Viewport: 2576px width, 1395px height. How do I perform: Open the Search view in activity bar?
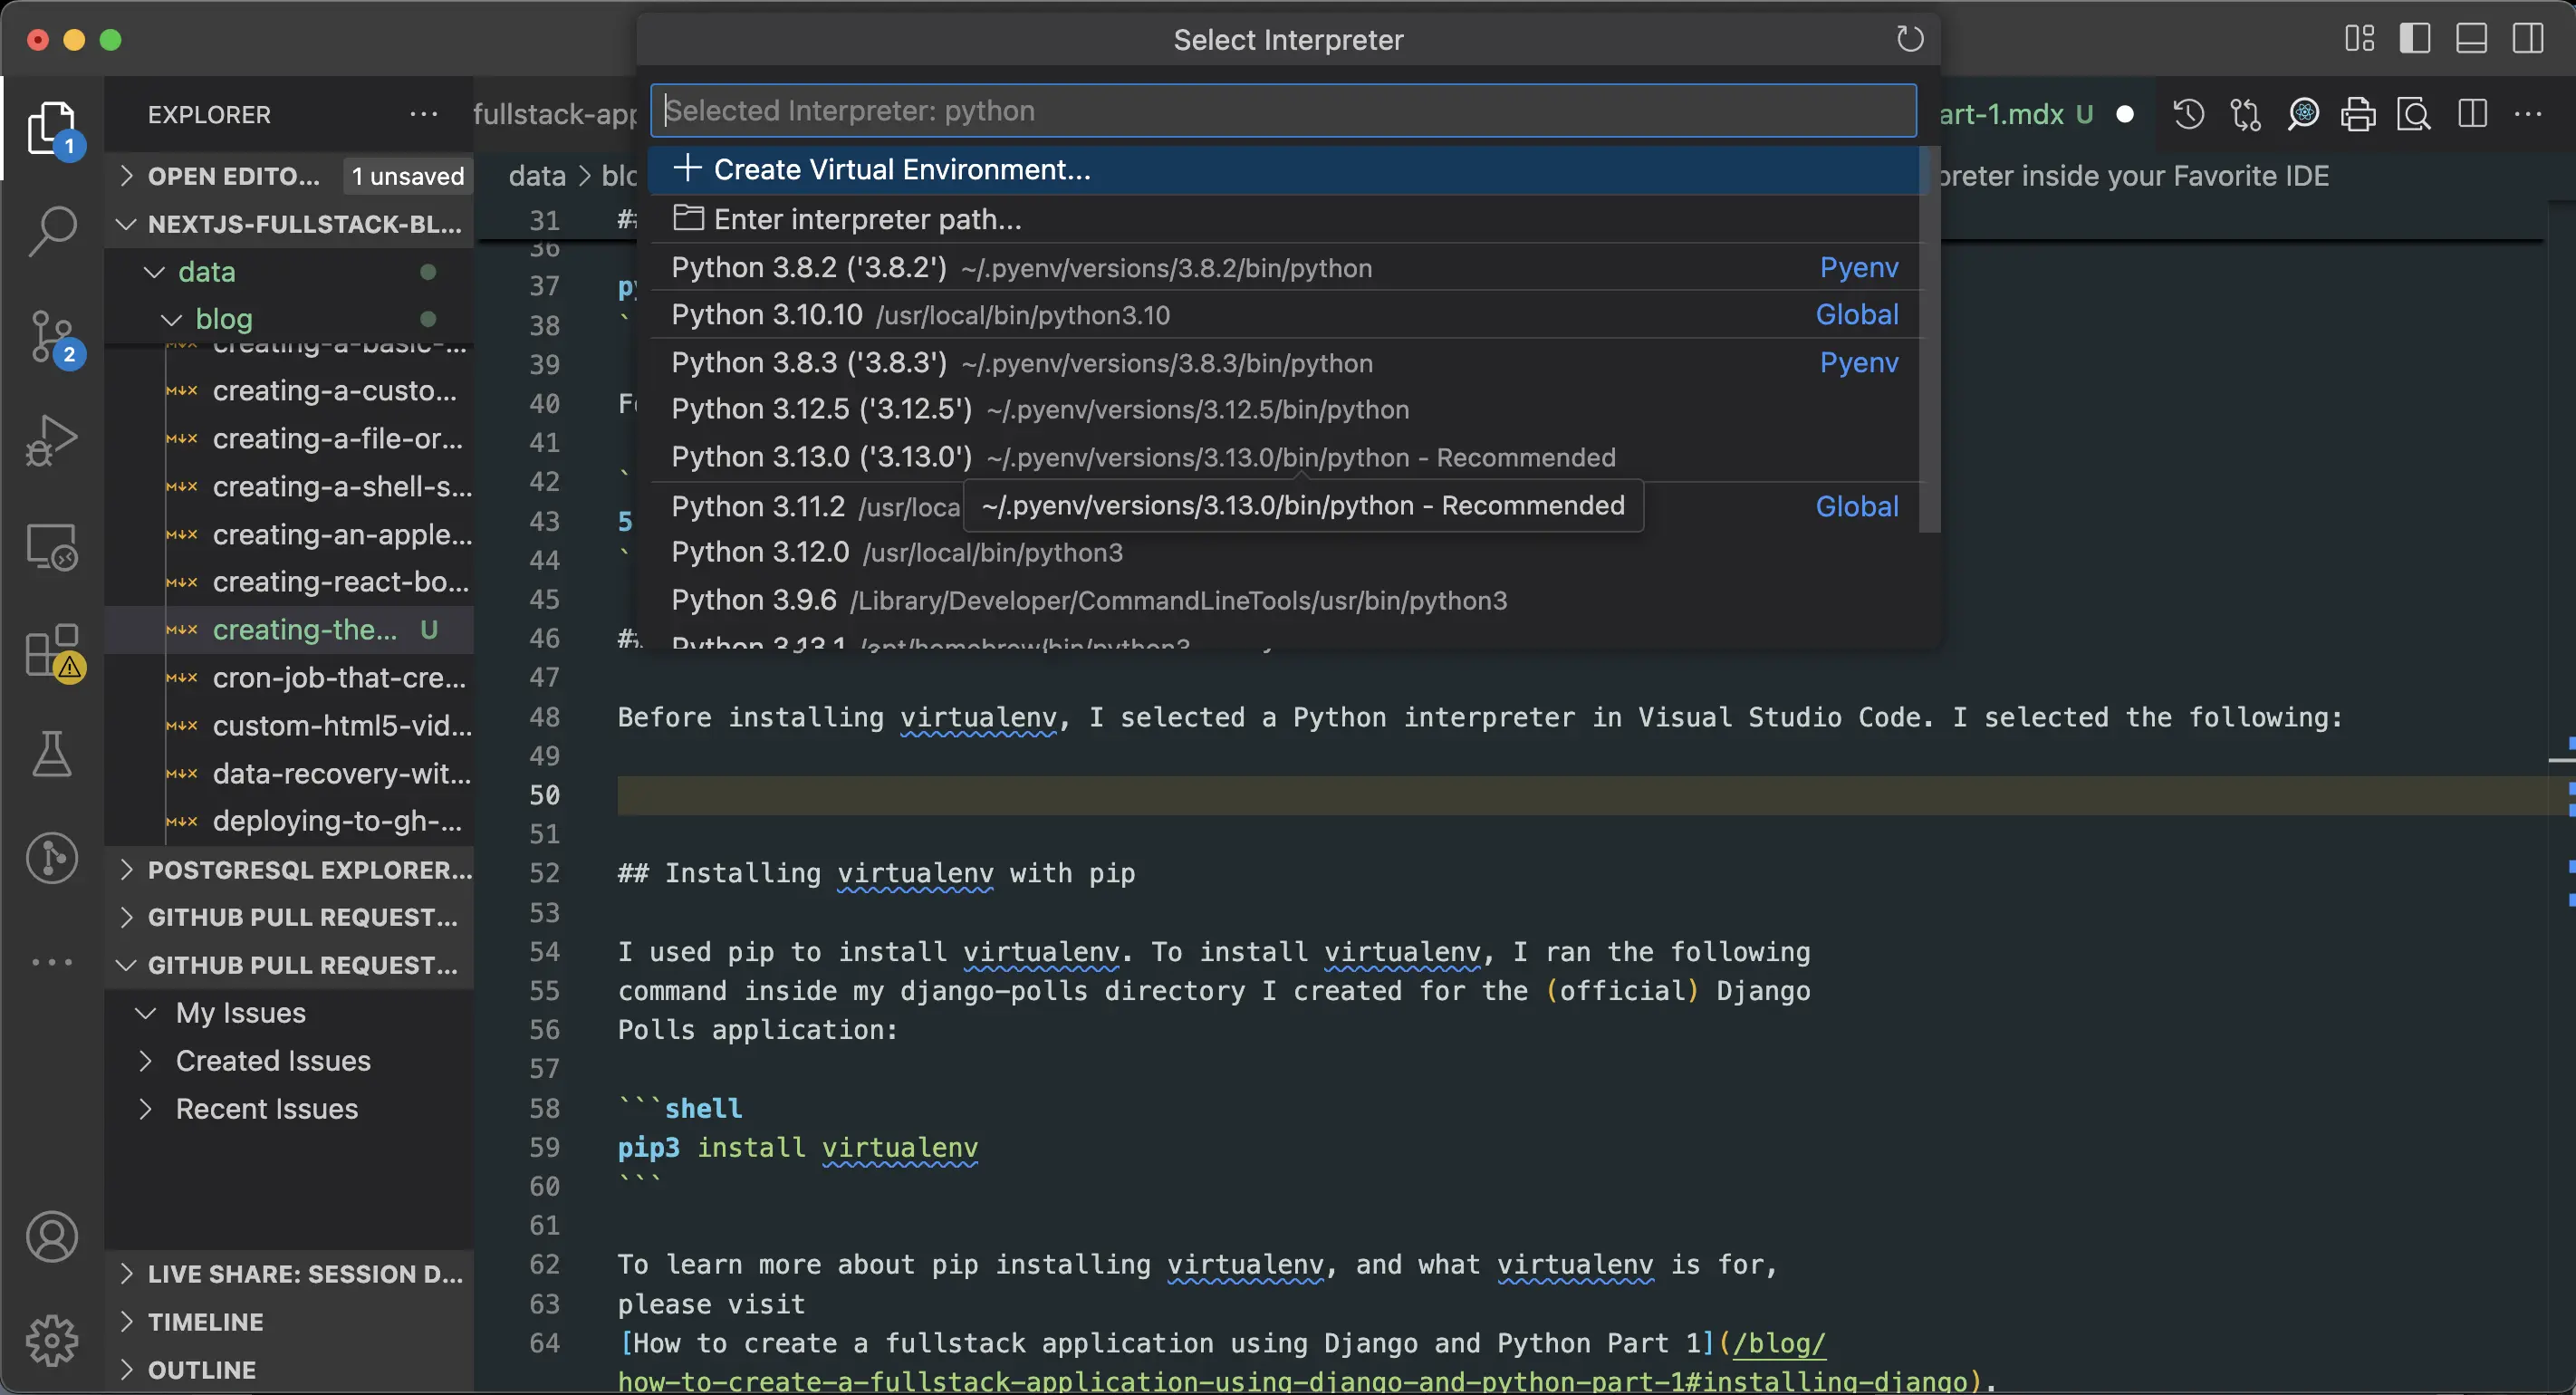coord(52,232)
